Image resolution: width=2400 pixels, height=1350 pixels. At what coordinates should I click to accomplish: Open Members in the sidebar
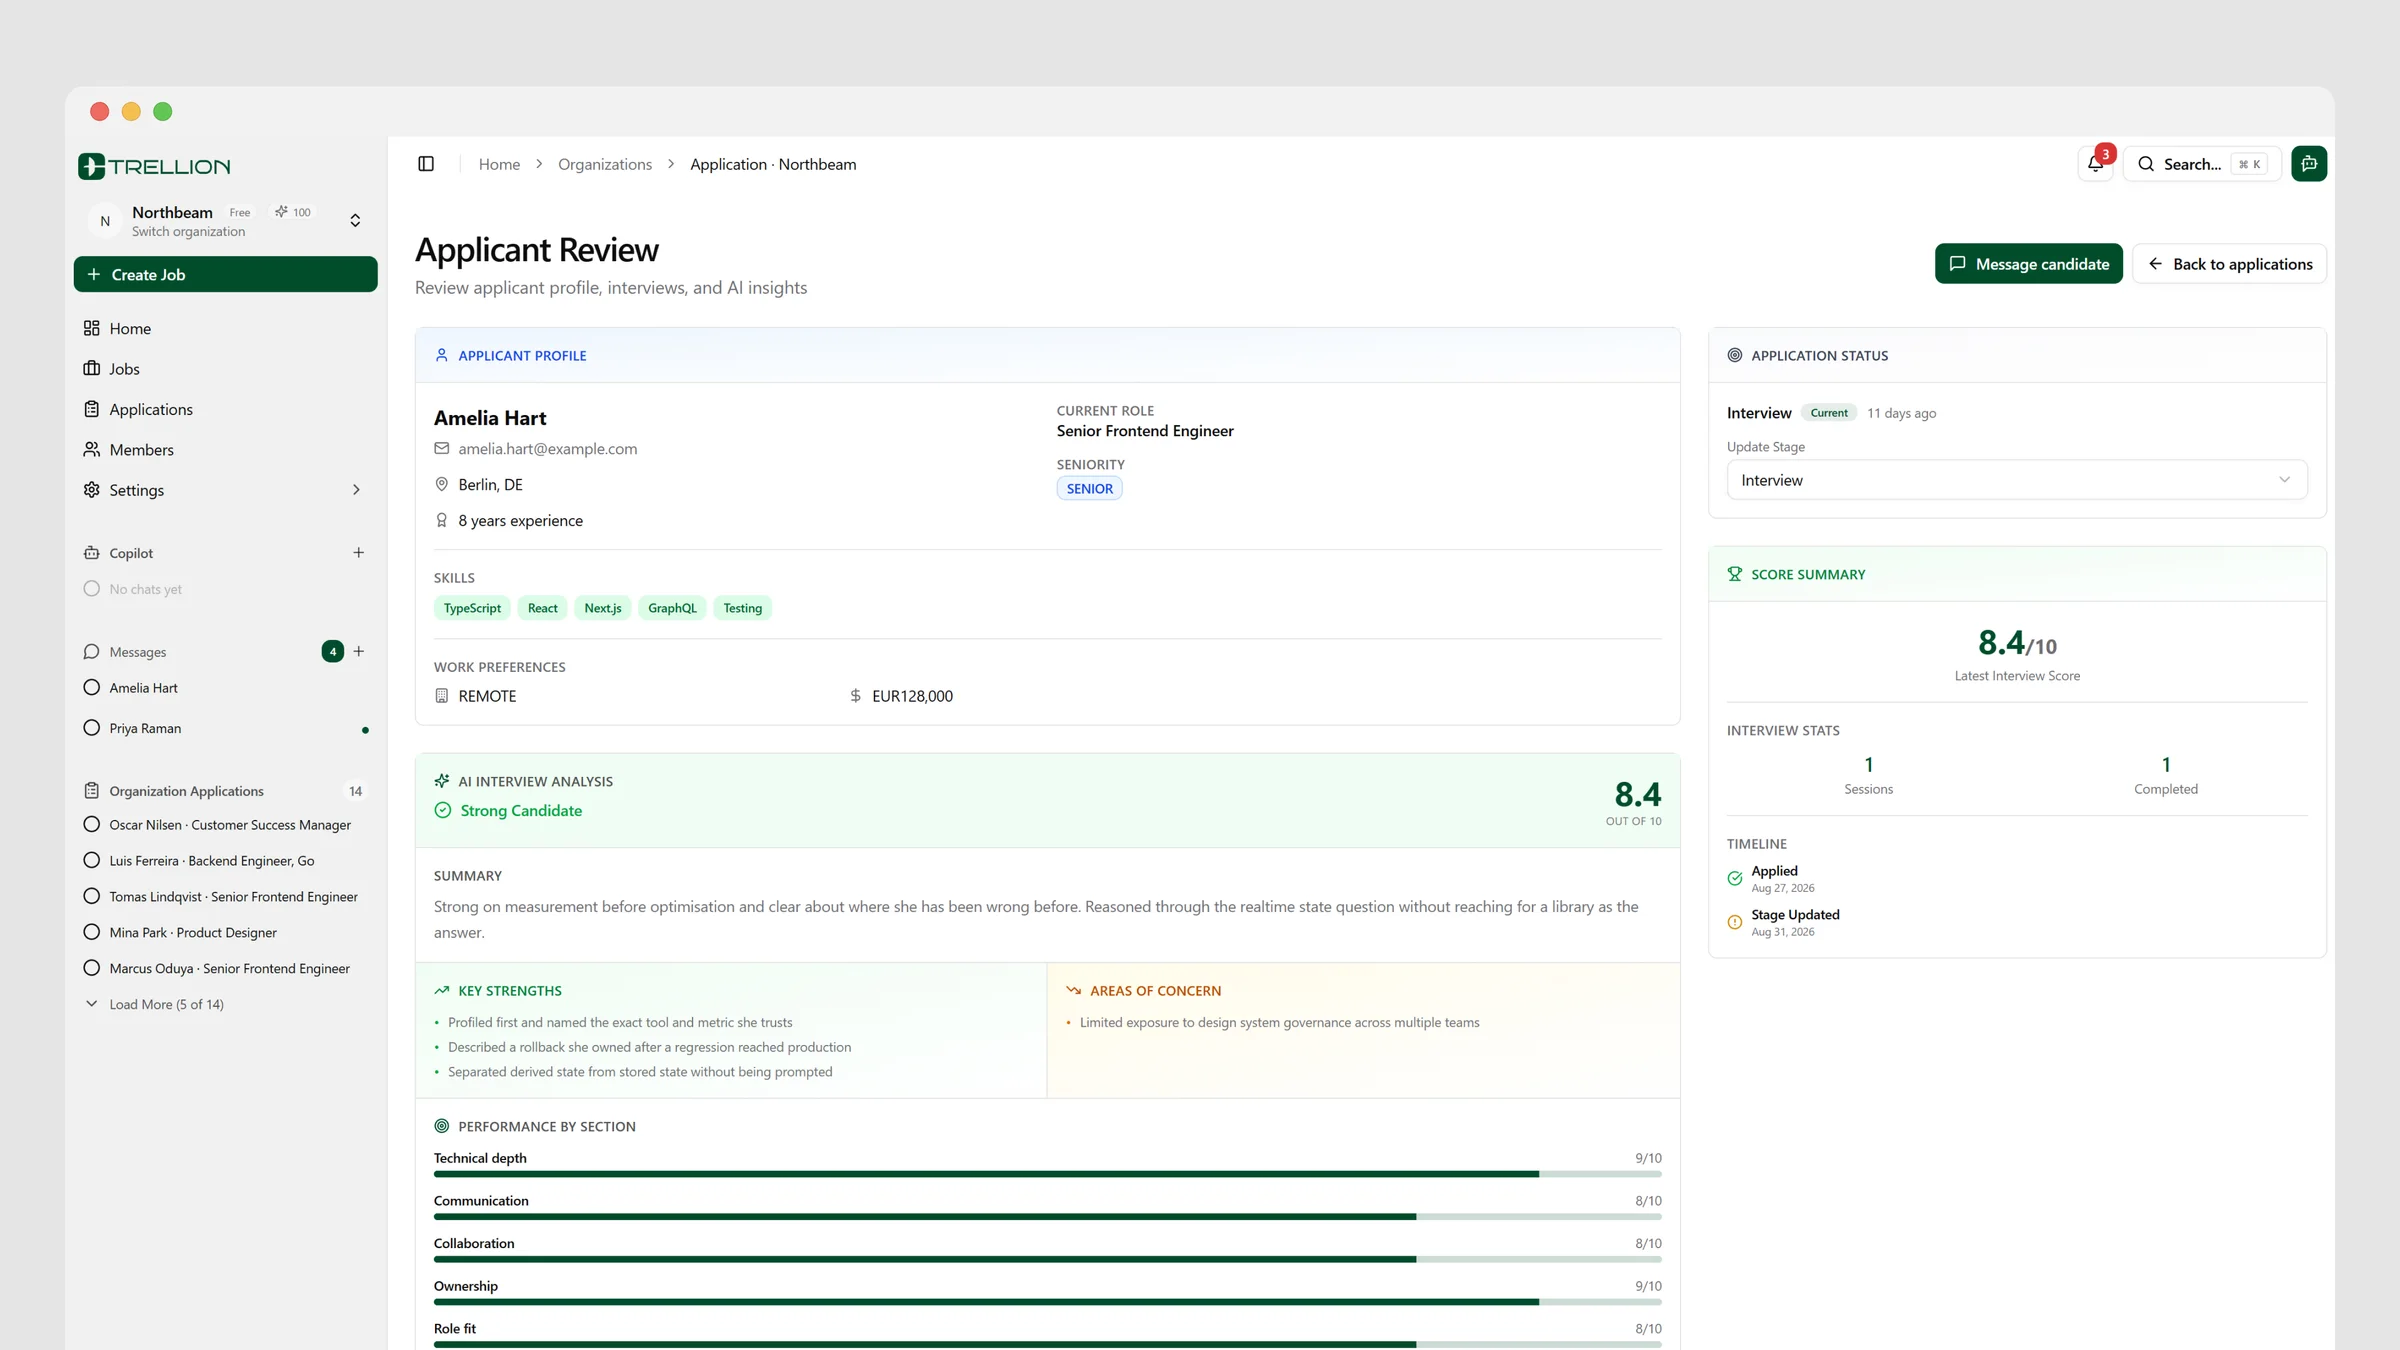[226, 450]
